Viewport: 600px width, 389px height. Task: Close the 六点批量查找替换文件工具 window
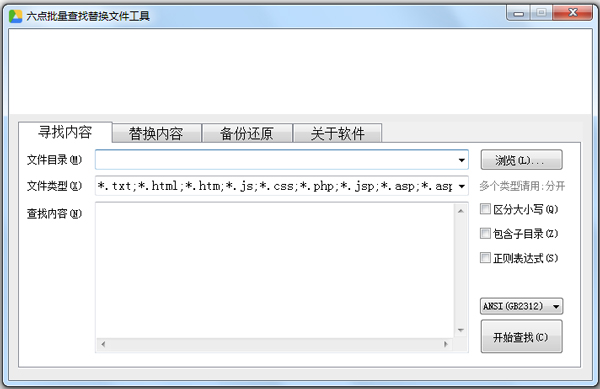coord(573,13)
